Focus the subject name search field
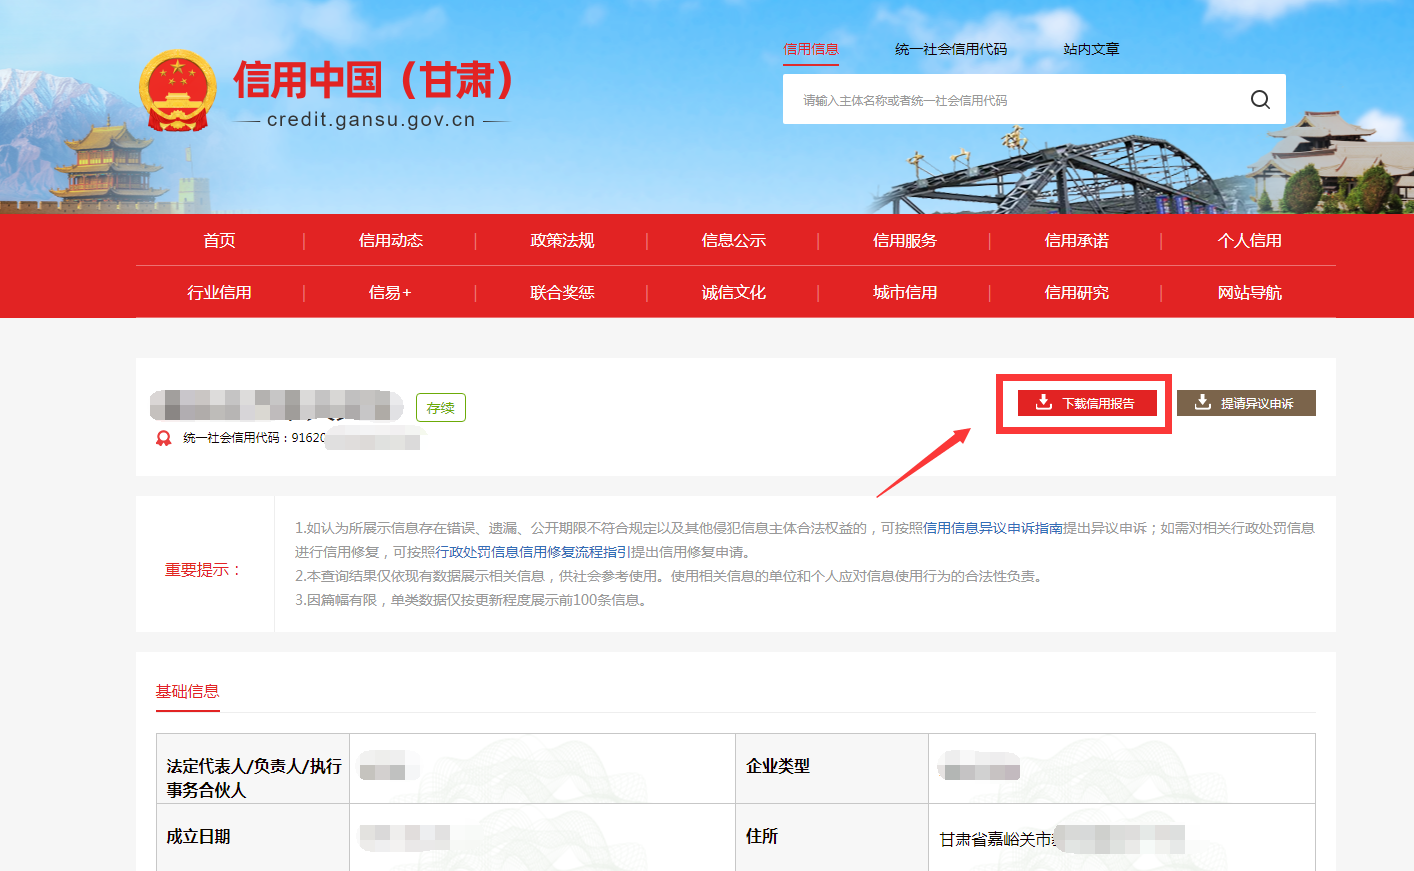 pos(1010,100)
